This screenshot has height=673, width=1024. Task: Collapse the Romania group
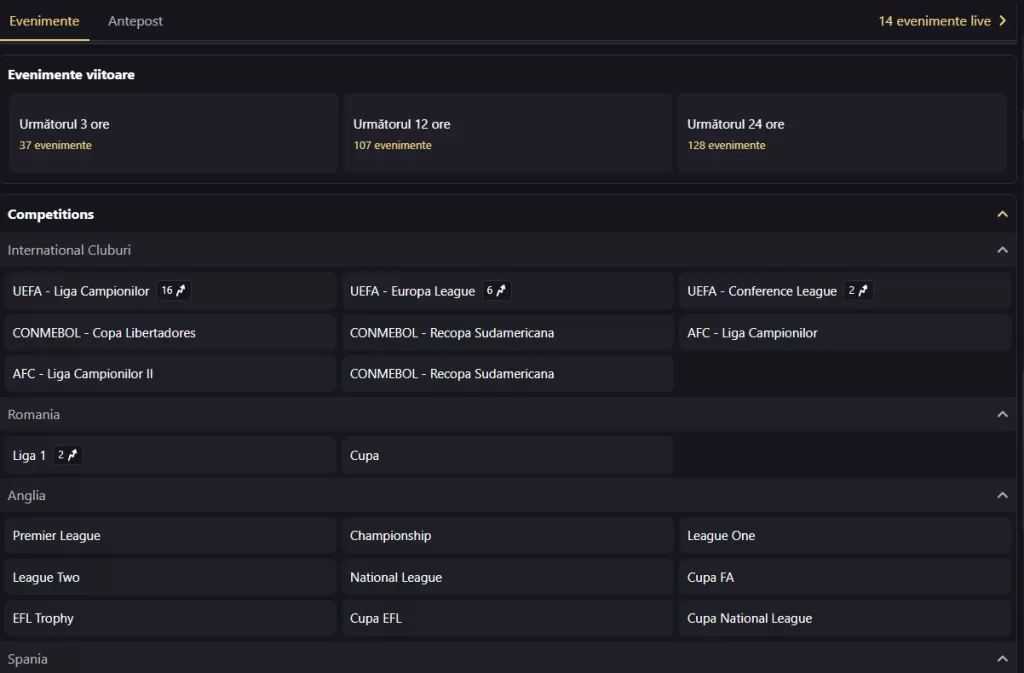tap(1002, 415)
